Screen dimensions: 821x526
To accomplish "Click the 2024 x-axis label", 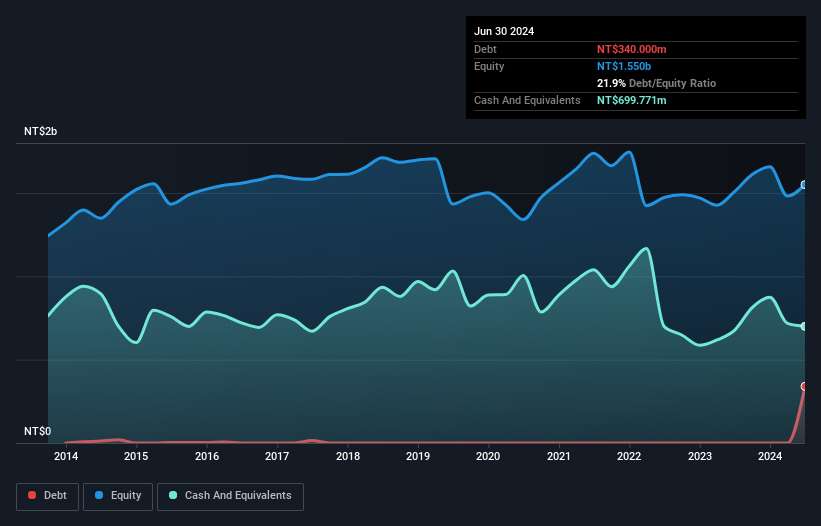I will pyautogui.click(x=770, y=456).
